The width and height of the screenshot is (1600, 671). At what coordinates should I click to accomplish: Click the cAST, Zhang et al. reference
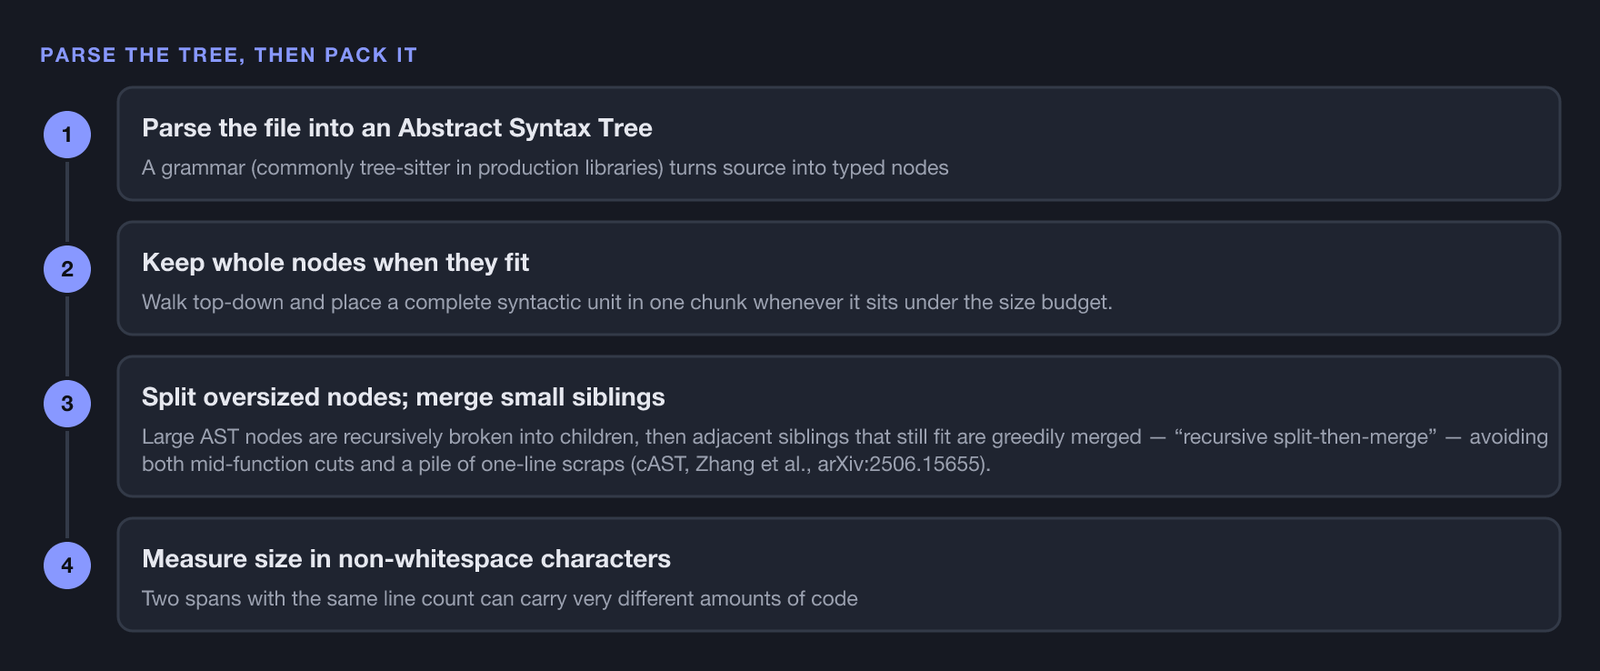[721, 464]
